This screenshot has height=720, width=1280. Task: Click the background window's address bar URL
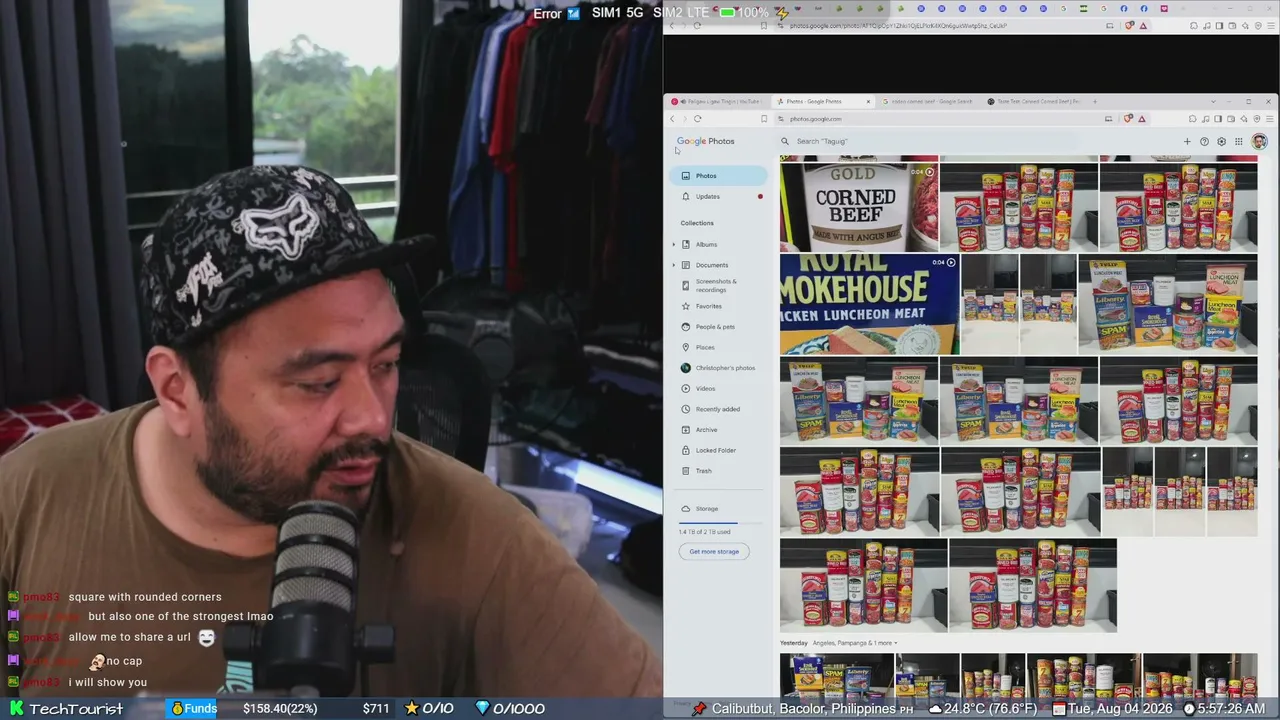coord(898,26)
